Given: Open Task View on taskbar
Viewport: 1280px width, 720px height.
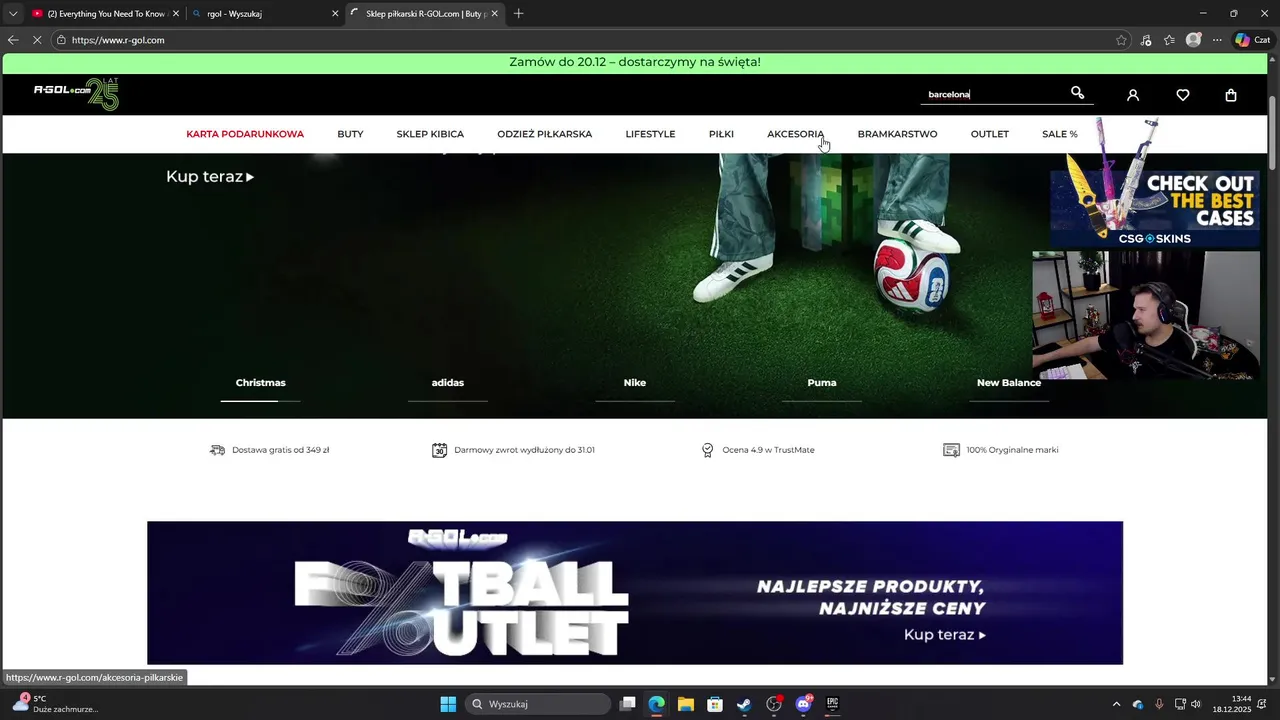Looking at the screenshot, I should pyautogui.click(x=627, y=704).
